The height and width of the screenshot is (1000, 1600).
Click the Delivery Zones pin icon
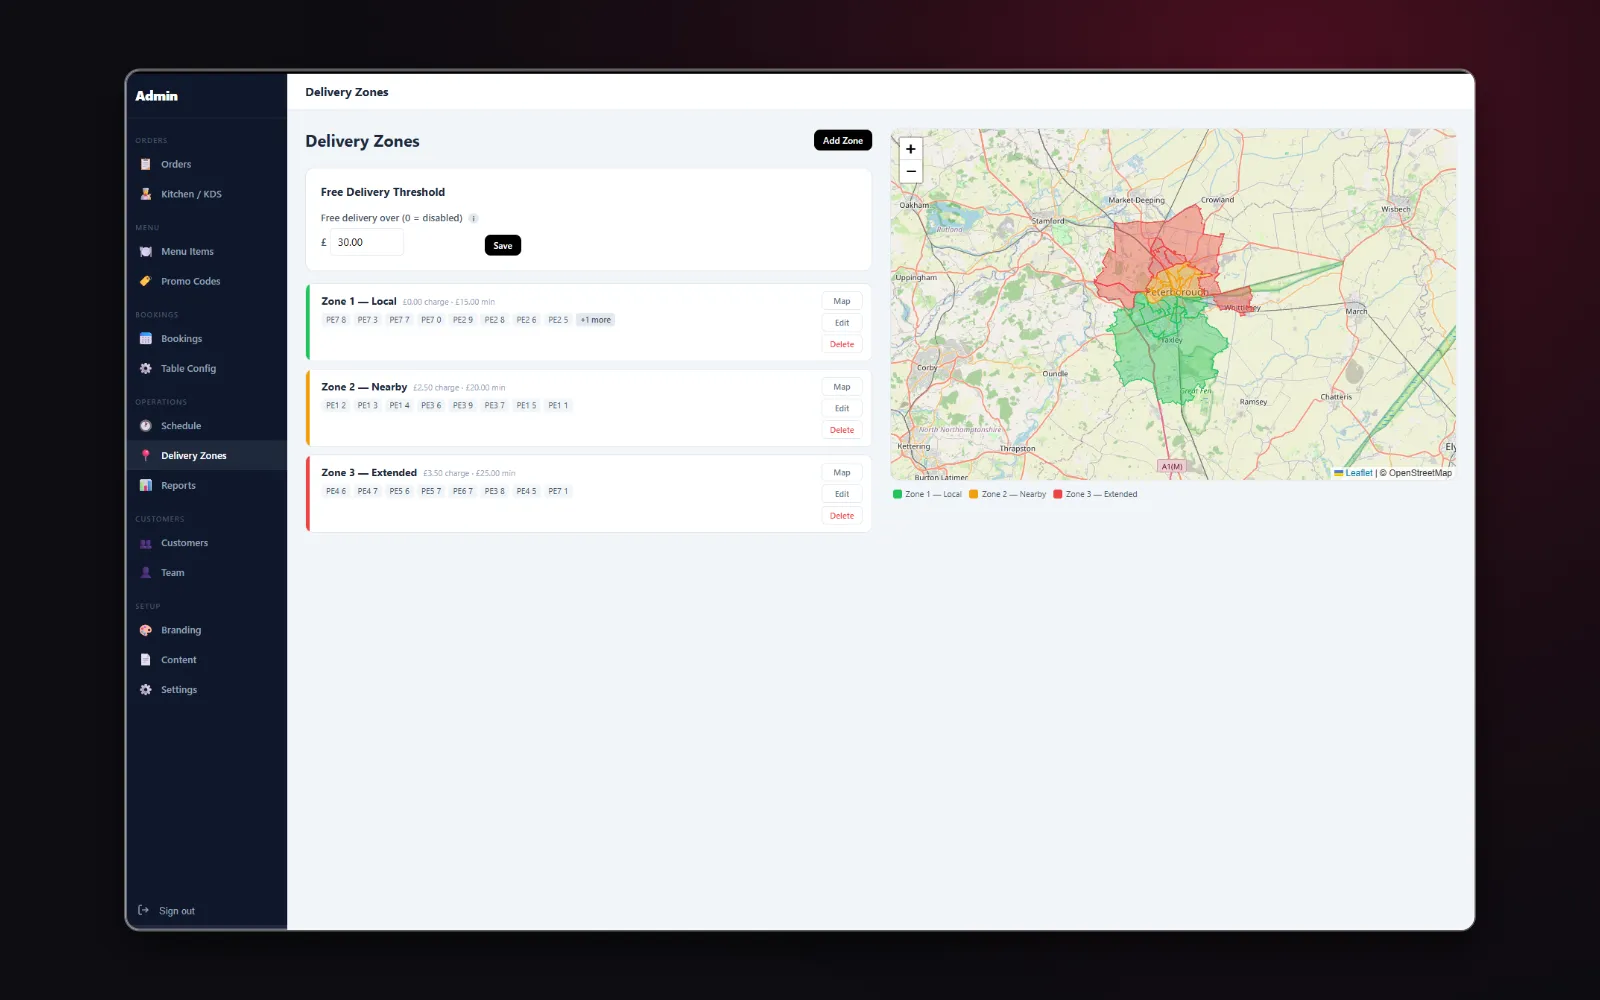pos(146,455)
